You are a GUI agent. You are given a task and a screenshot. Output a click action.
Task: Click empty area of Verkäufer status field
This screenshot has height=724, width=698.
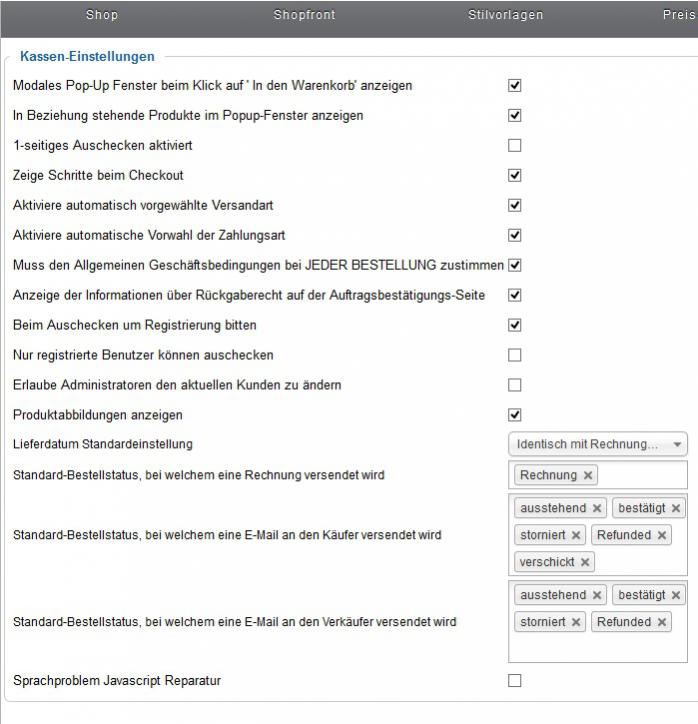[x=597, y=648]
